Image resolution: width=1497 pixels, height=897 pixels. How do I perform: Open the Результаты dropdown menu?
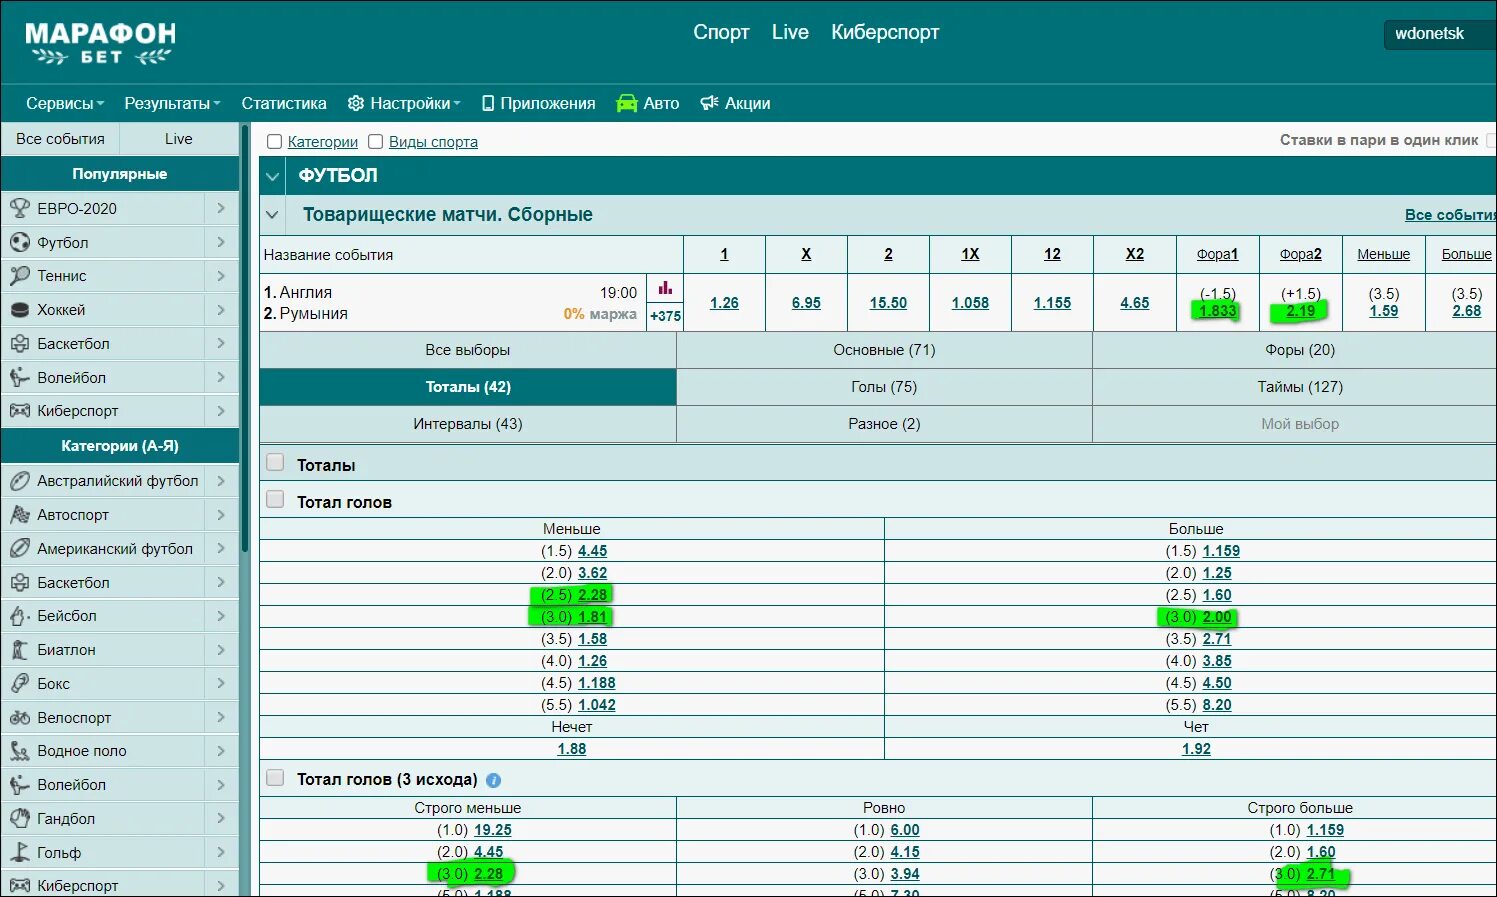point(172,103)
